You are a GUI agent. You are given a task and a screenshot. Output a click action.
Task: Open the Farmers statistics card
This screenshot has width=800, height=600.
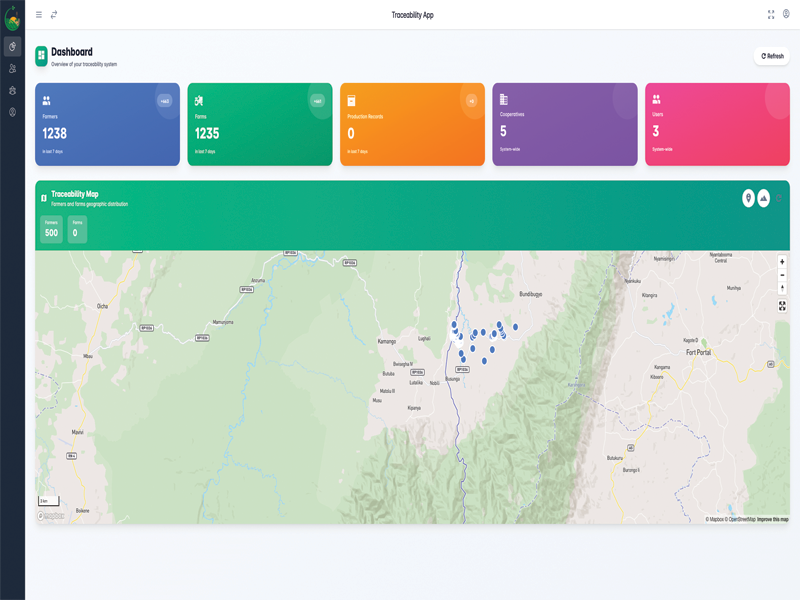pos(107,125)
